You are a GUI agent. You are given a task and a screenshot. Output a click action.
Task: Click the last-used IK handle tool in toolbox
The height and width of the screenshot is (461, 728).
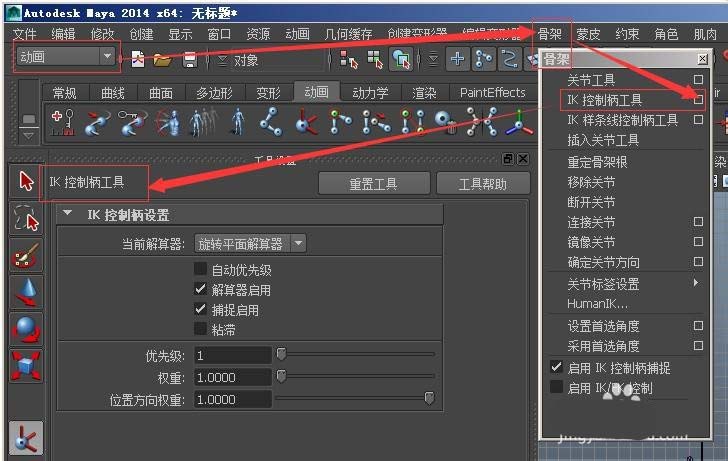pos(26,439)
